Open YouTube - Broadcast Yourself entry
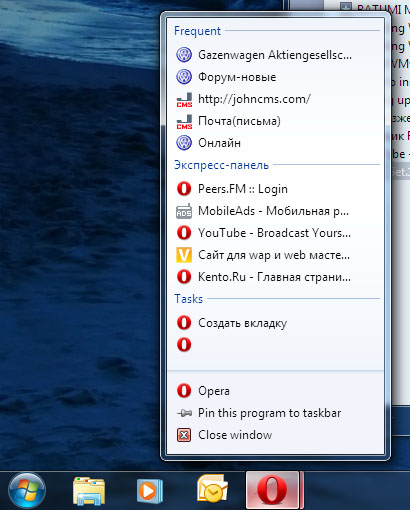 (x=275, y=233)
